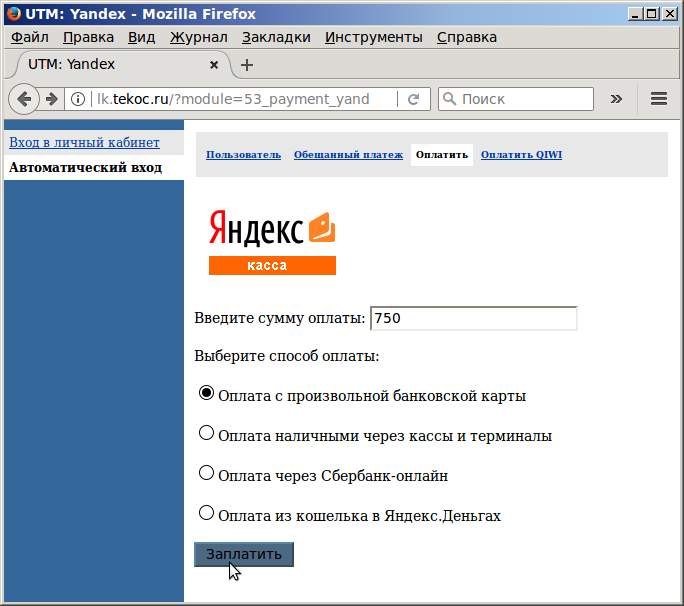The height and width of the screenshot is (606, 684).
Task: Click the Yandex Kassa logo image
Action: tap(272, 241)
